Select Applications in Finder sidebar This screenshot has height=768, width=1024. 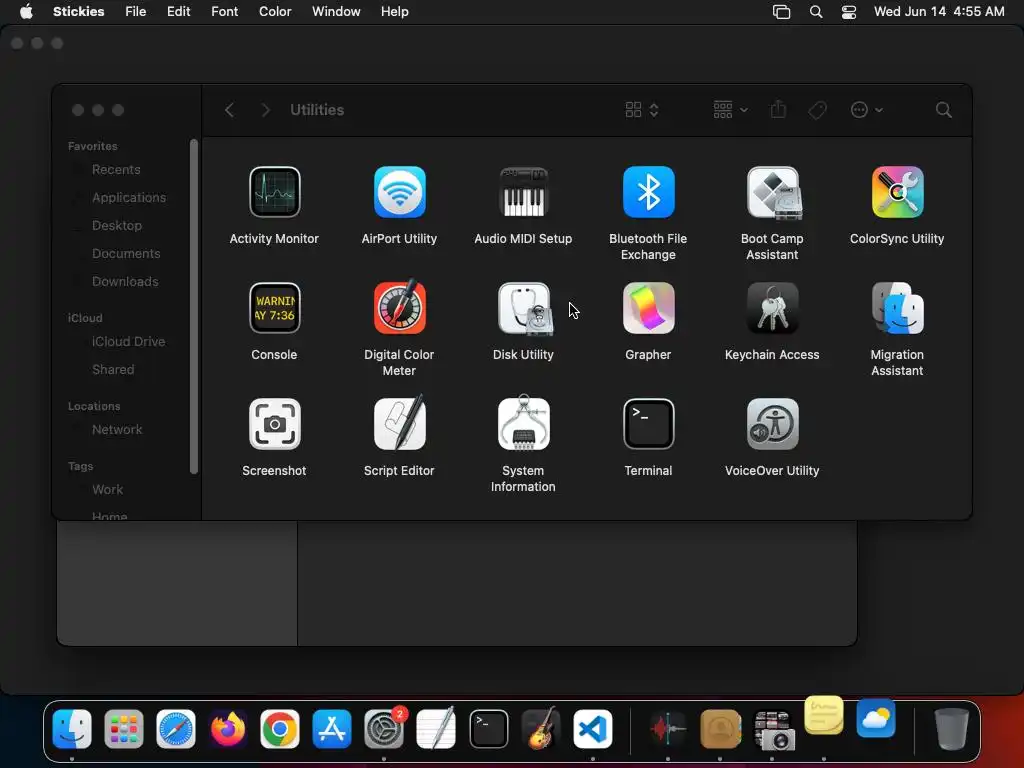[x=128, y=197]
